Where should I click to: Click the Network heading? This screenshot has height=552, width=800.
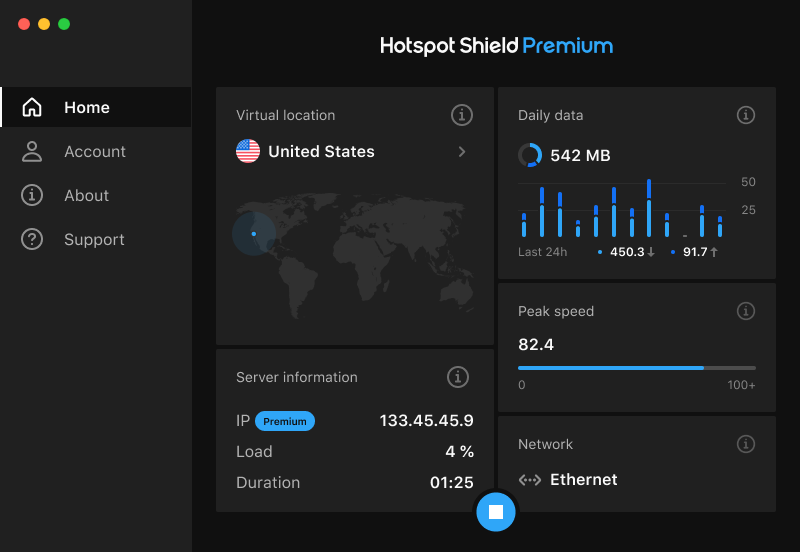[x=545, y=444]
